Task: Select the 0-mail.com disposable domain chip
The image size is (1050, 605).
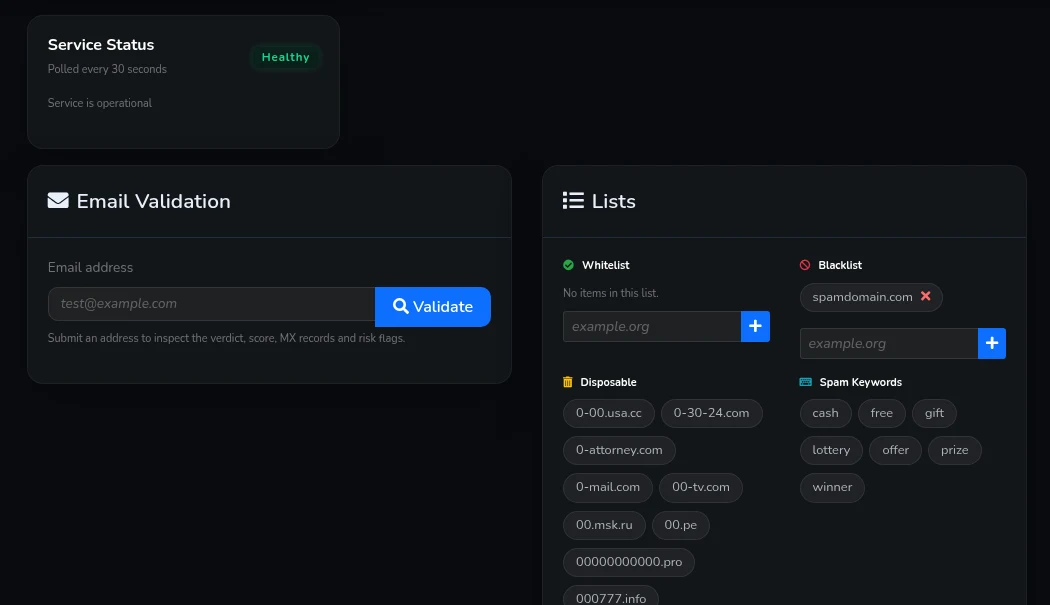Action: (x=608, y=487)
